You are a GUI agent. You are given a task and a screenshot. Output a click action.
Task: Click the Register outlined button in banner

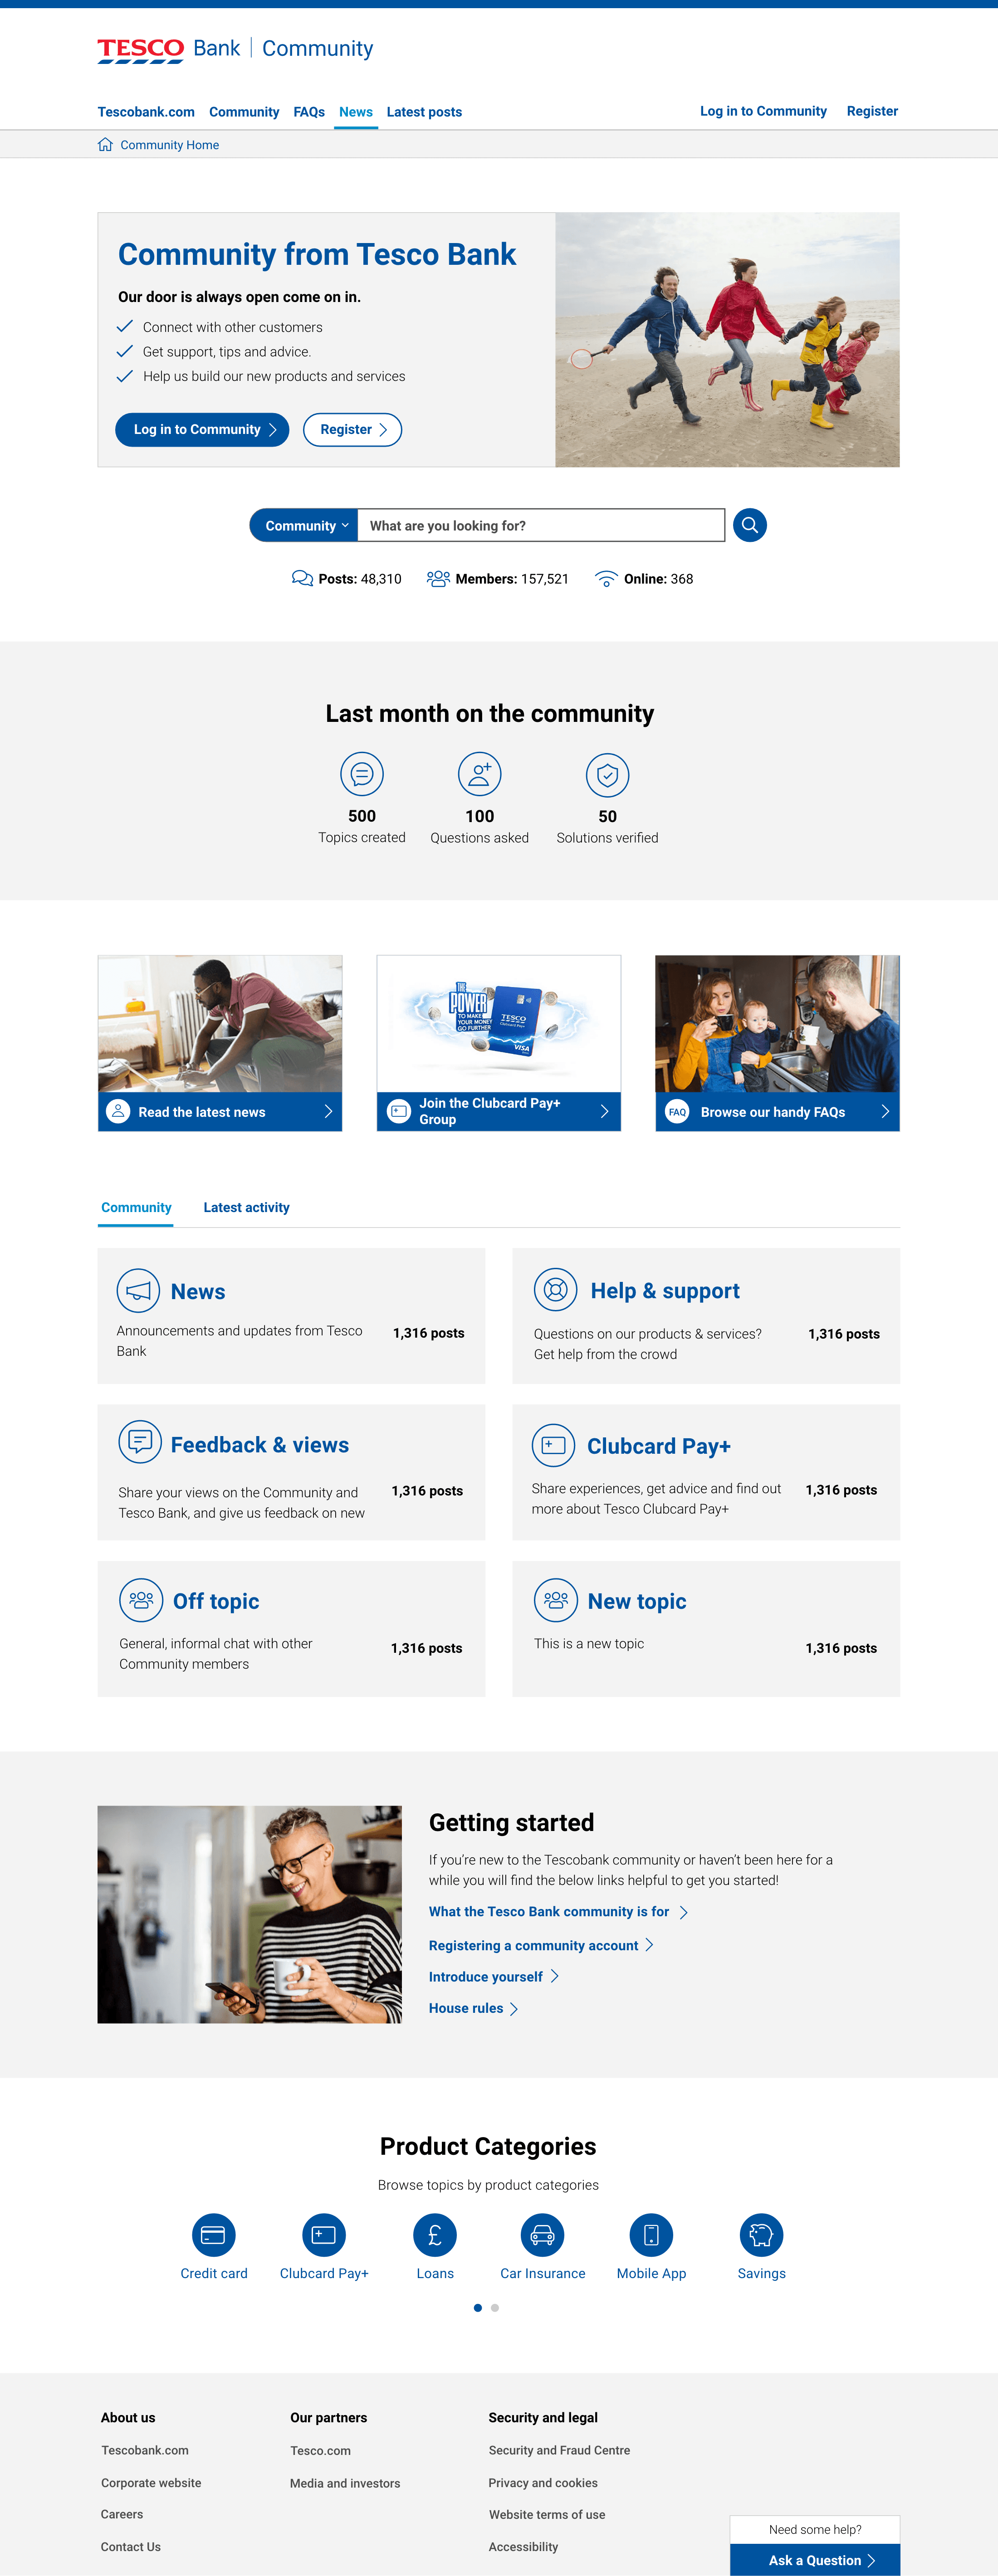click(x=352, y=429)
